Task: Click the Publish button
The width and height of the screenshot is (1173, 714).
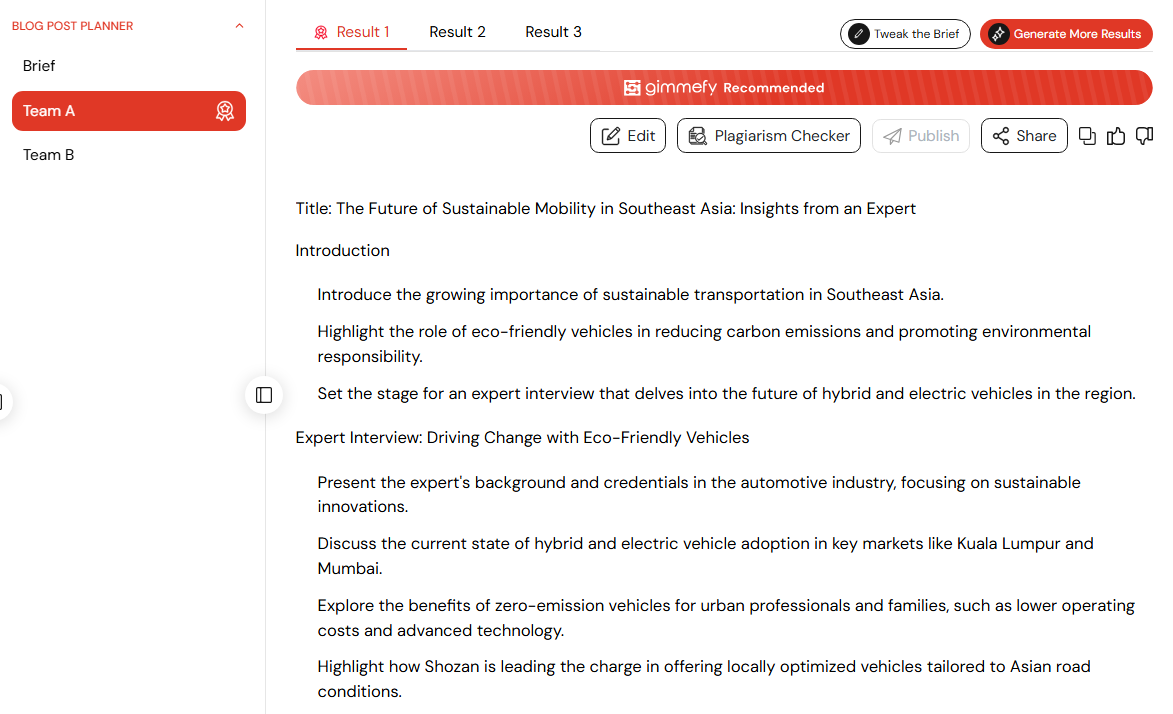Action: coord(920,135)
